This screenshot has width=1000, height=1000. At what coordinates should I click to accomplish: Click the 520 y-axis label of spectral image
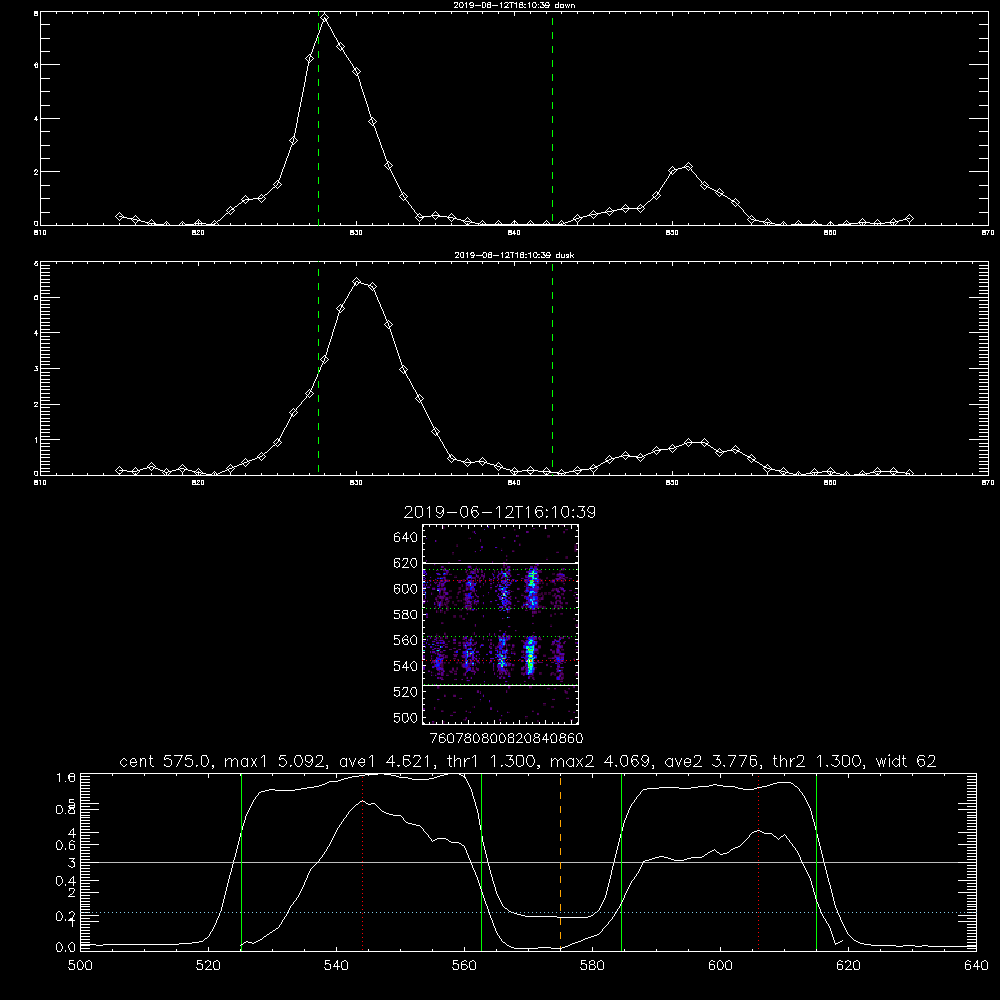pos(405,692)
